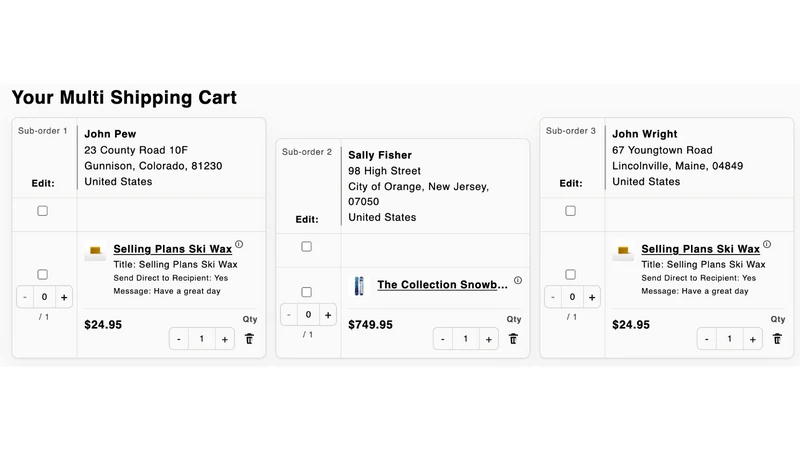Select recipient name John Wright
800x450 pixels.
(x=645, y=134)
